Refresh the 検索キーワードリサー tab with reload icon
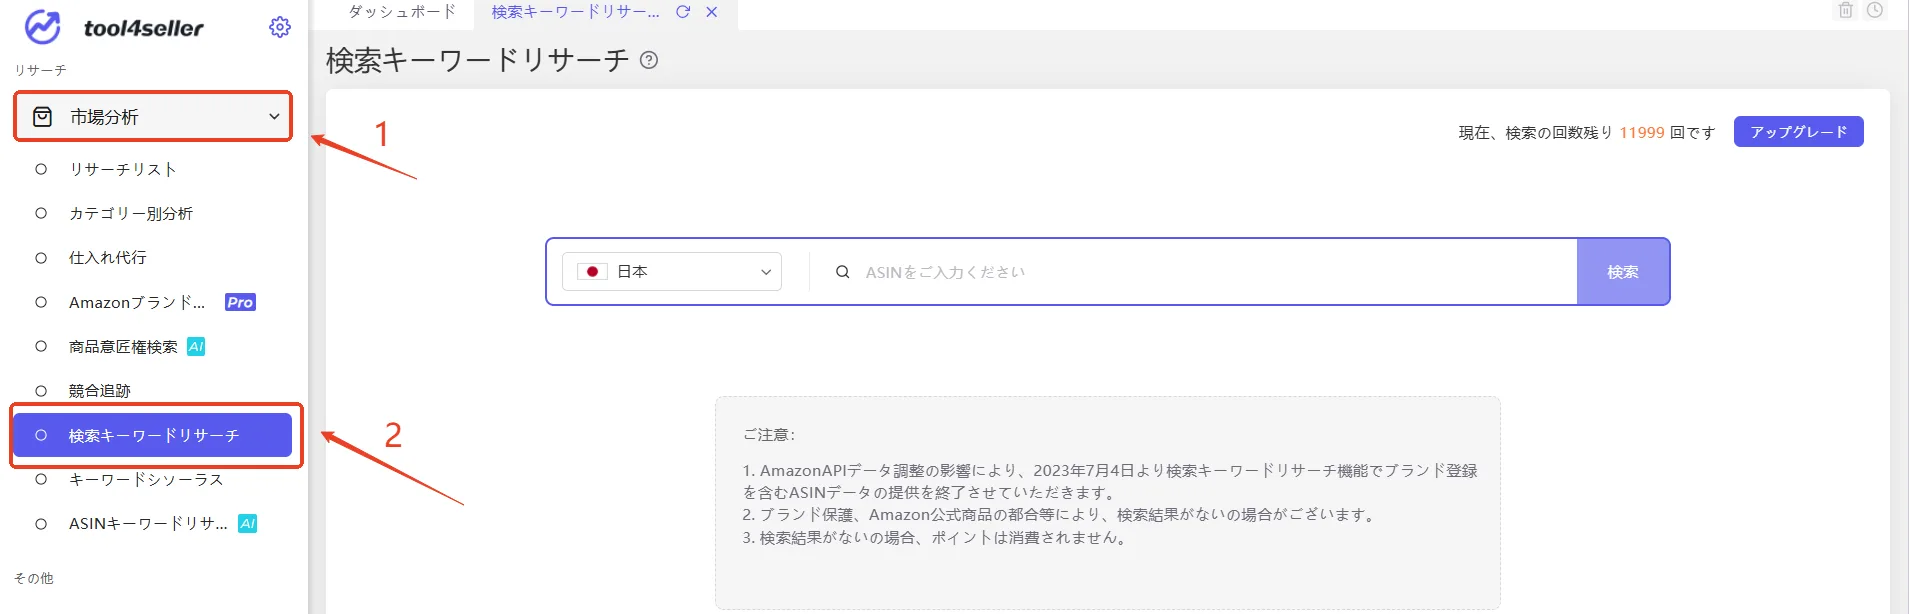The height and width of the screenshot is (614, 1909). 683,12
